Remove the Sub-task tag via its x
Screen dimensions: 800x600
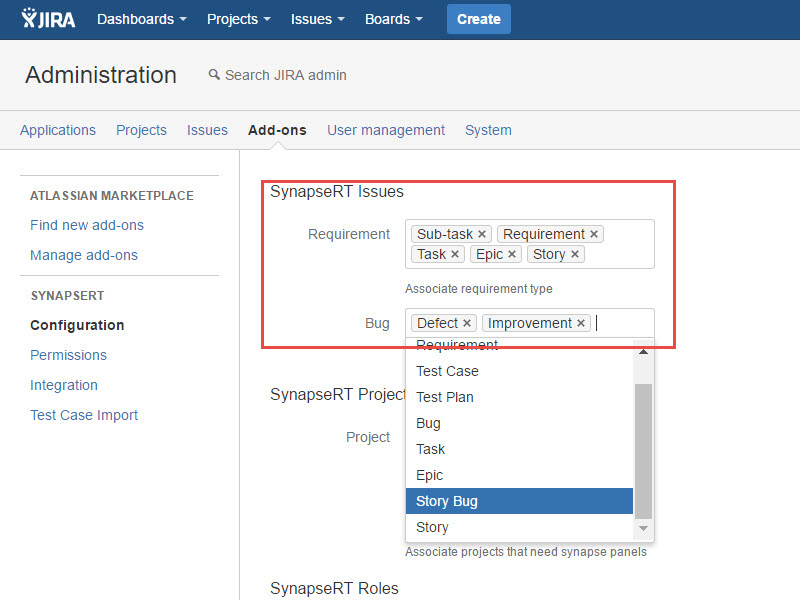point(482,235)
